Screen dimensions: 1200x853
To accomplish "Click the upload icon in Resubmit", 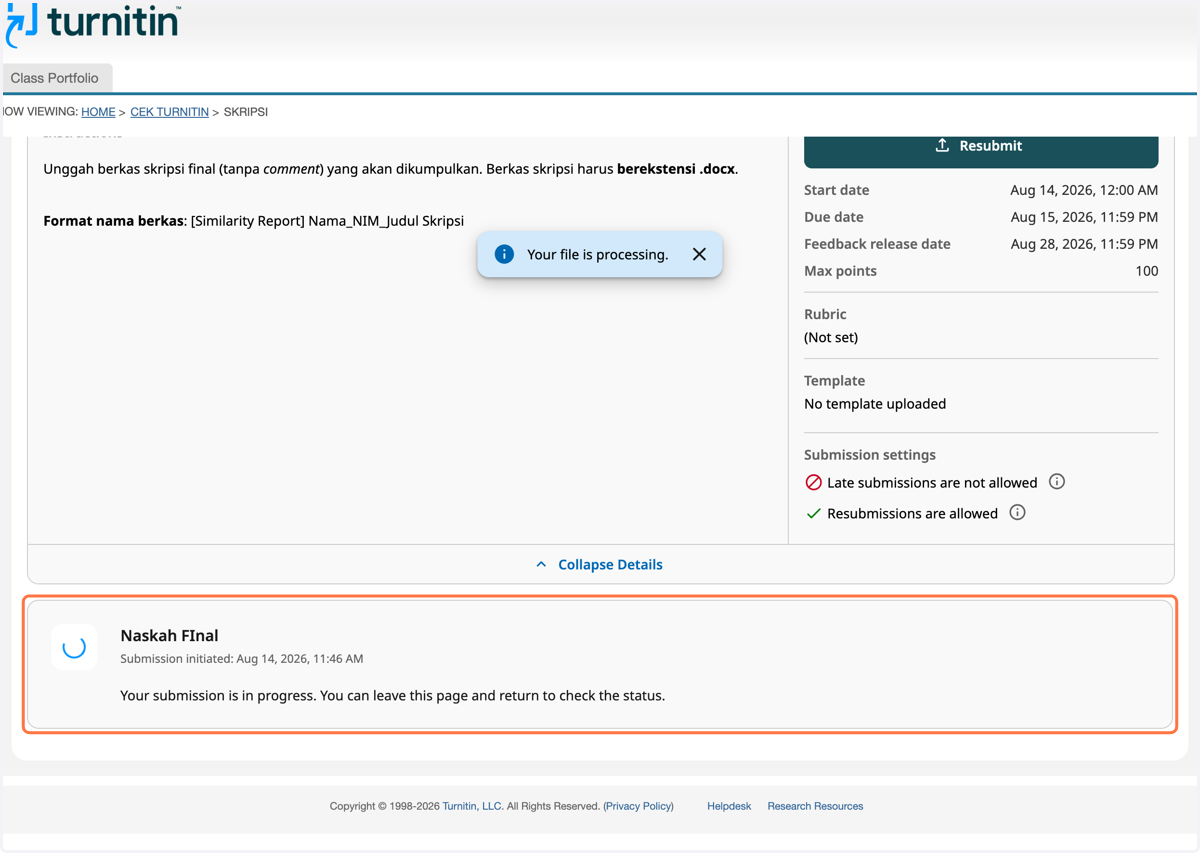I will (942, 146).
